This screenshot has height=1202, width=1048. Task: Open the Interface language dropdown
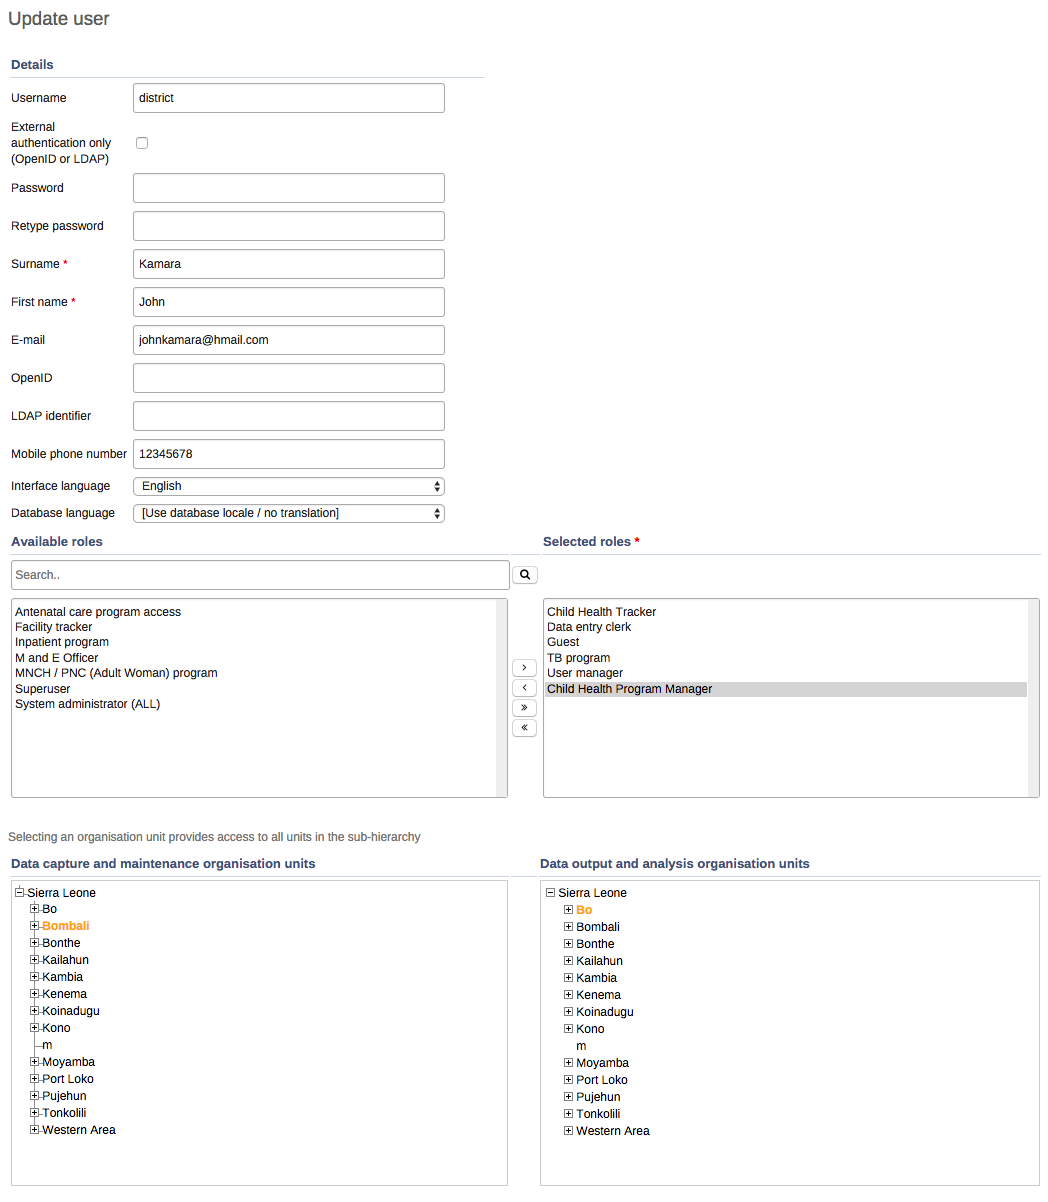click(288, 486)
